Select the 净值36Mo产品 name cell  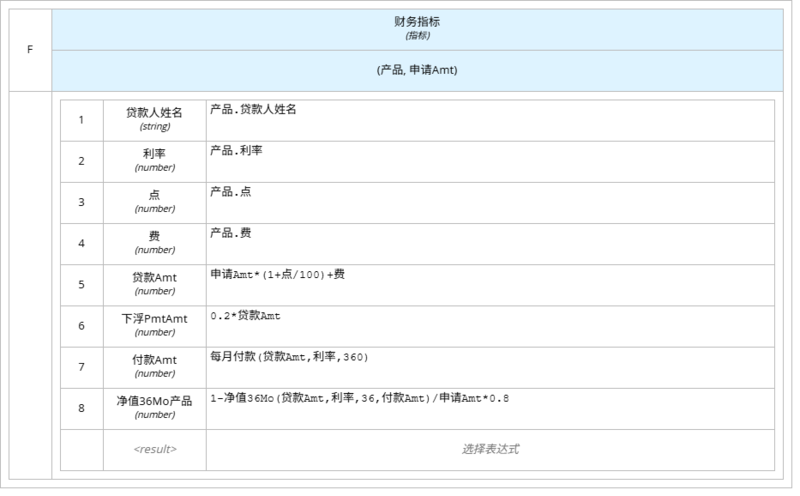coord(154,408)
